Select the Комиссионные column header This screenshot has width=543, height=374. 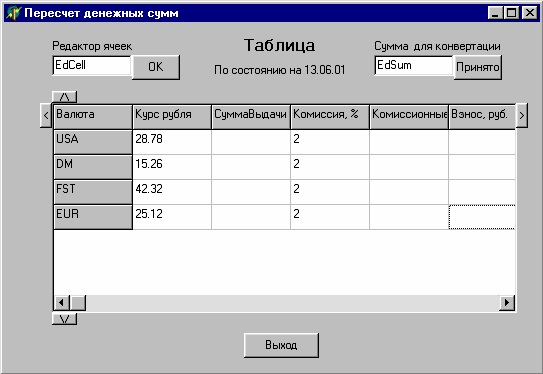409,117
